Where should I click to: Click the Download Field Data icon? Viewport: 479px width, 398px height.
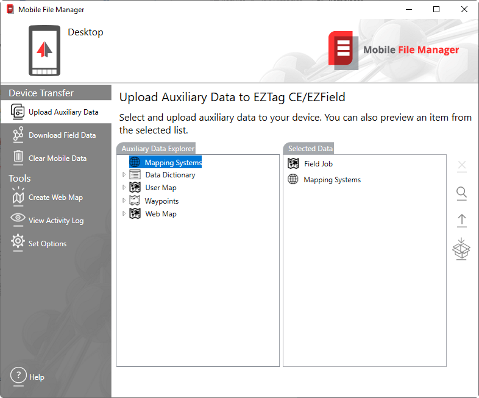coord(18,135)
